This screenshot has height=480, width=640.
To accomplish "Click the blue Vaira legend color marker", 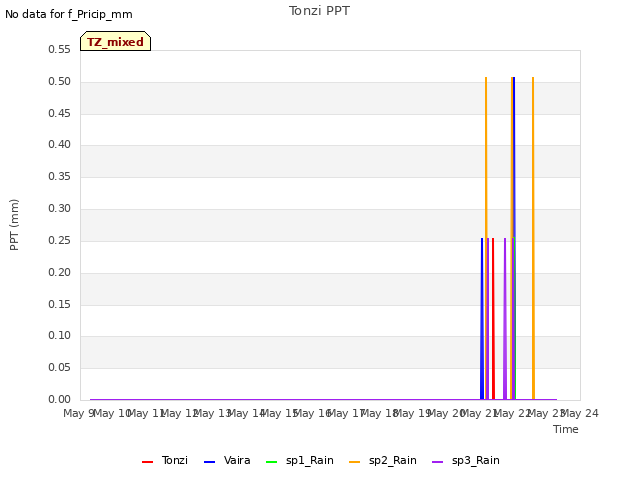I will [209, 462].
